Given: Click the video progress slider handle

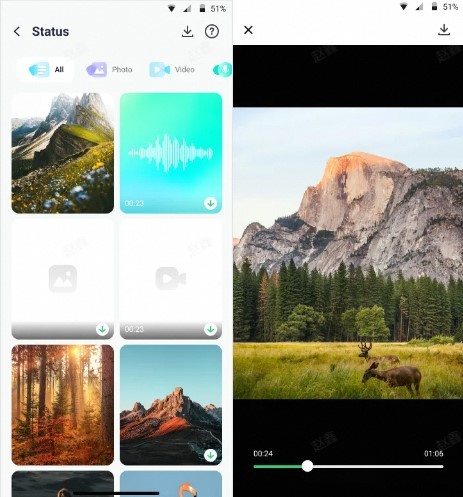Looking at the screenshot, I should point(307,466).
